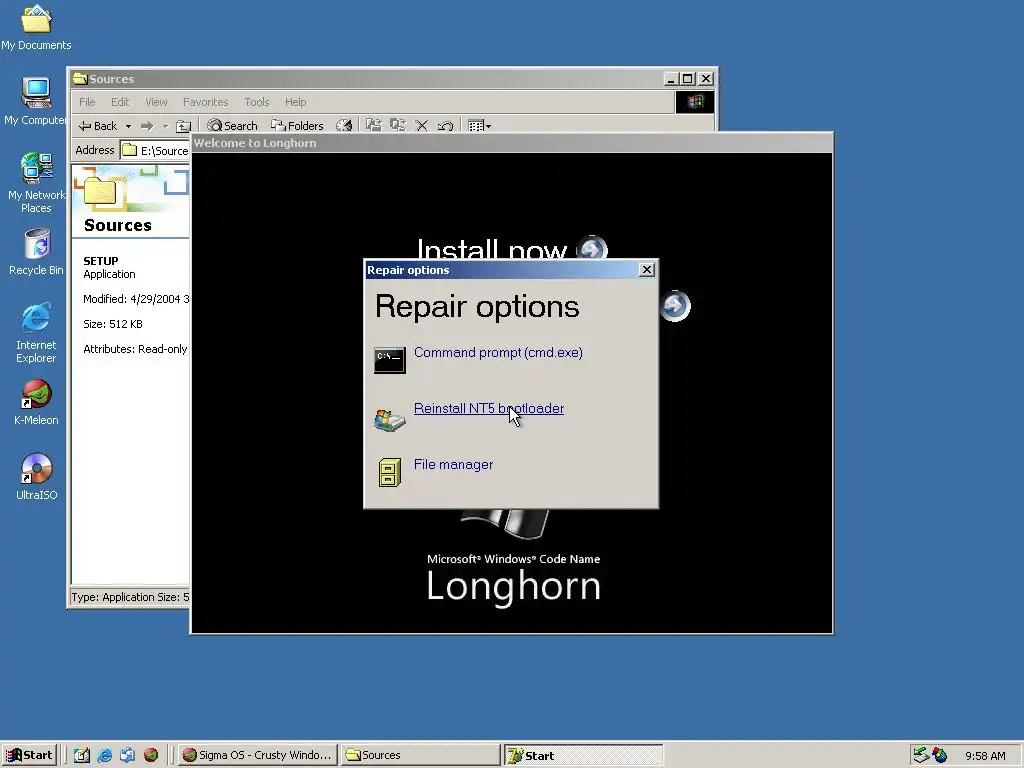The height and width of the screenshot is (768, 1024).
Task: Click Windows flag throbber in Sources window
Action: coord(695,102)
